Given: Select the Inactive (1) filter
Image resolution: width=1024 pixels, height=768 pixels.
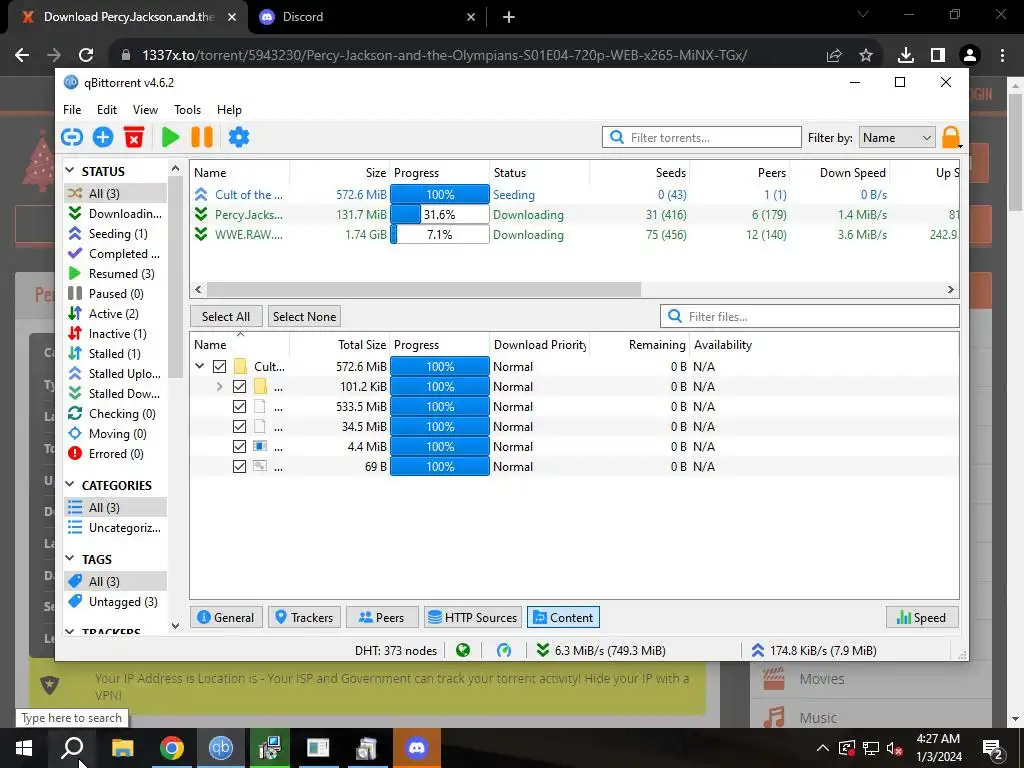Looking at the screenshot, I should point(116,334).
